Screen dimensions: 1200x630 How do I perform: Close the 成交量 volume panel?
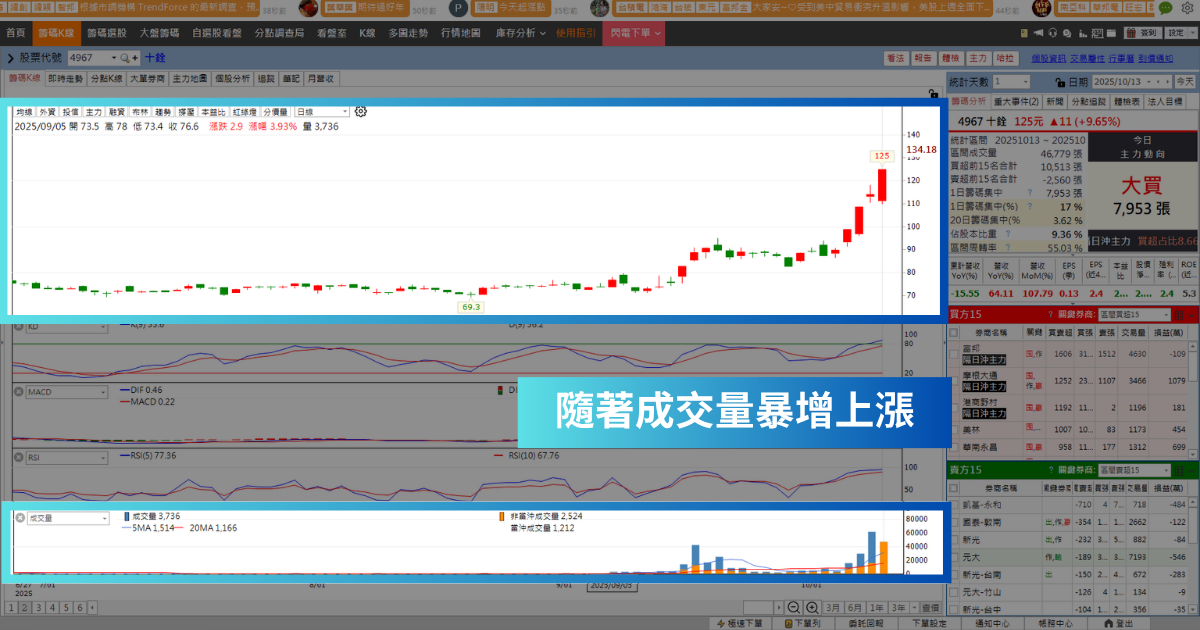(x=19, y=518)
